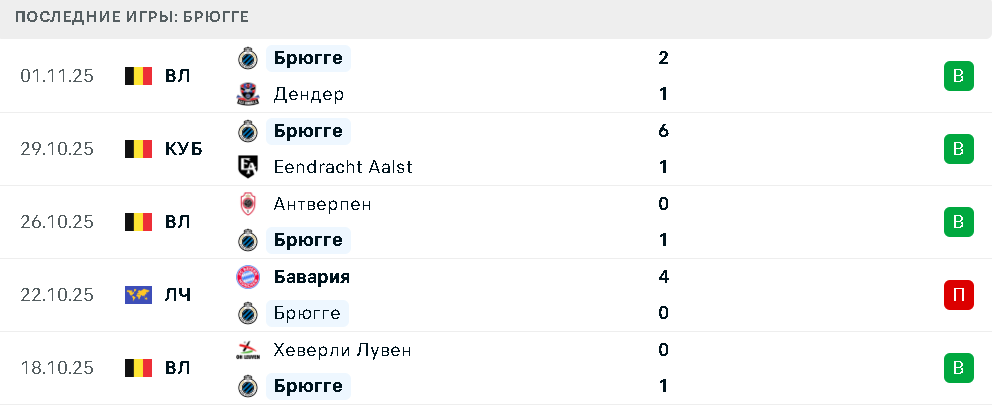This screenshot has width=992, height=408.
Task: Click the Eendracht Aalst club logo
Action: tap(247, 167)
